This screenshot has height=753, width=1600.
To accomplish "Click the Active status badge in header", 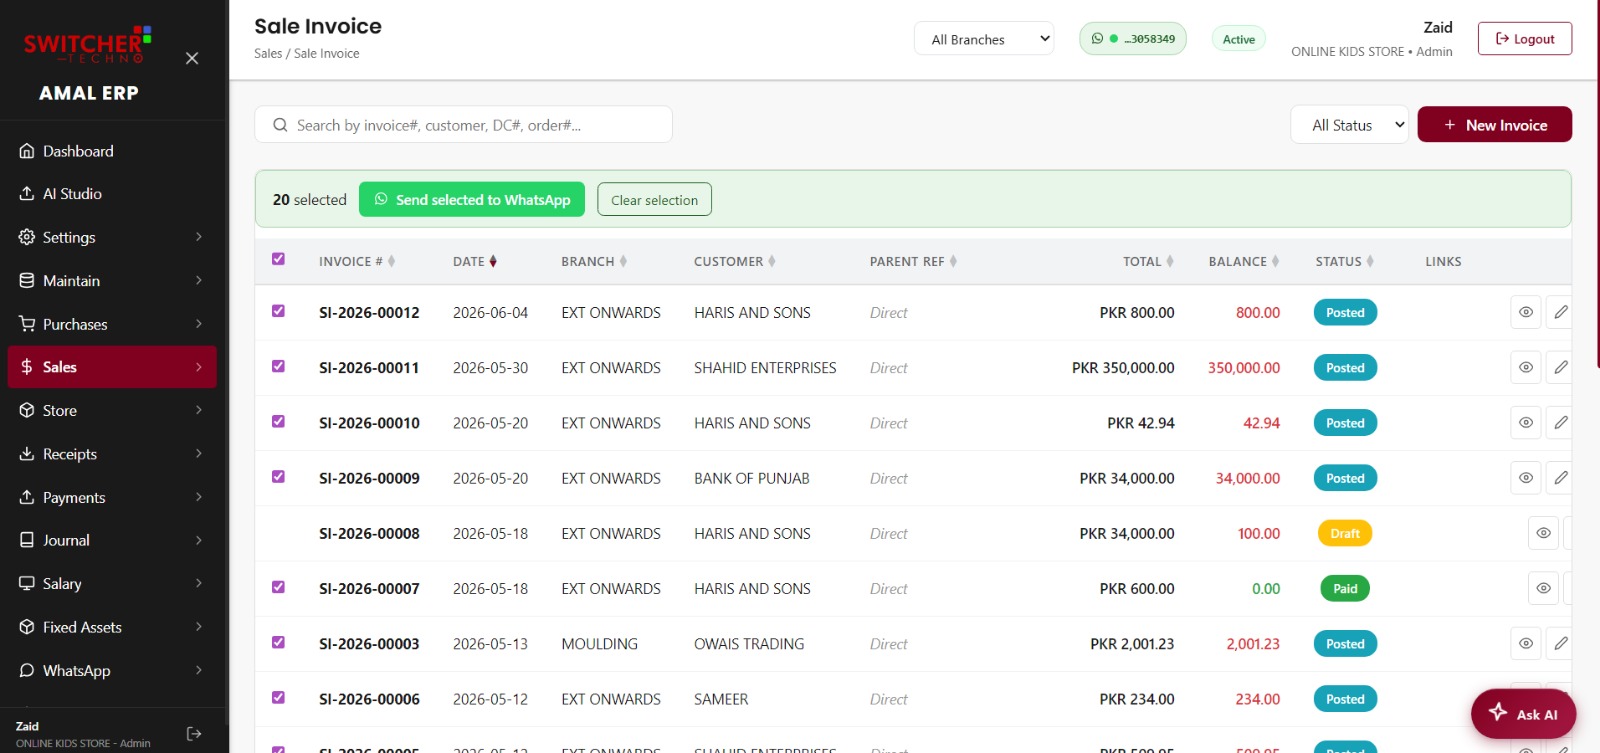I will [1238, 39].
